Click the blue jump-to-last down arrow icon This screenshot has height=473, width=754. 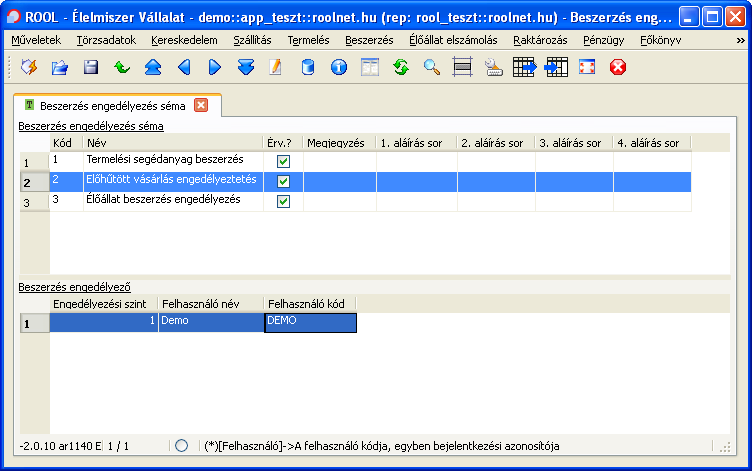click(246, 67)
